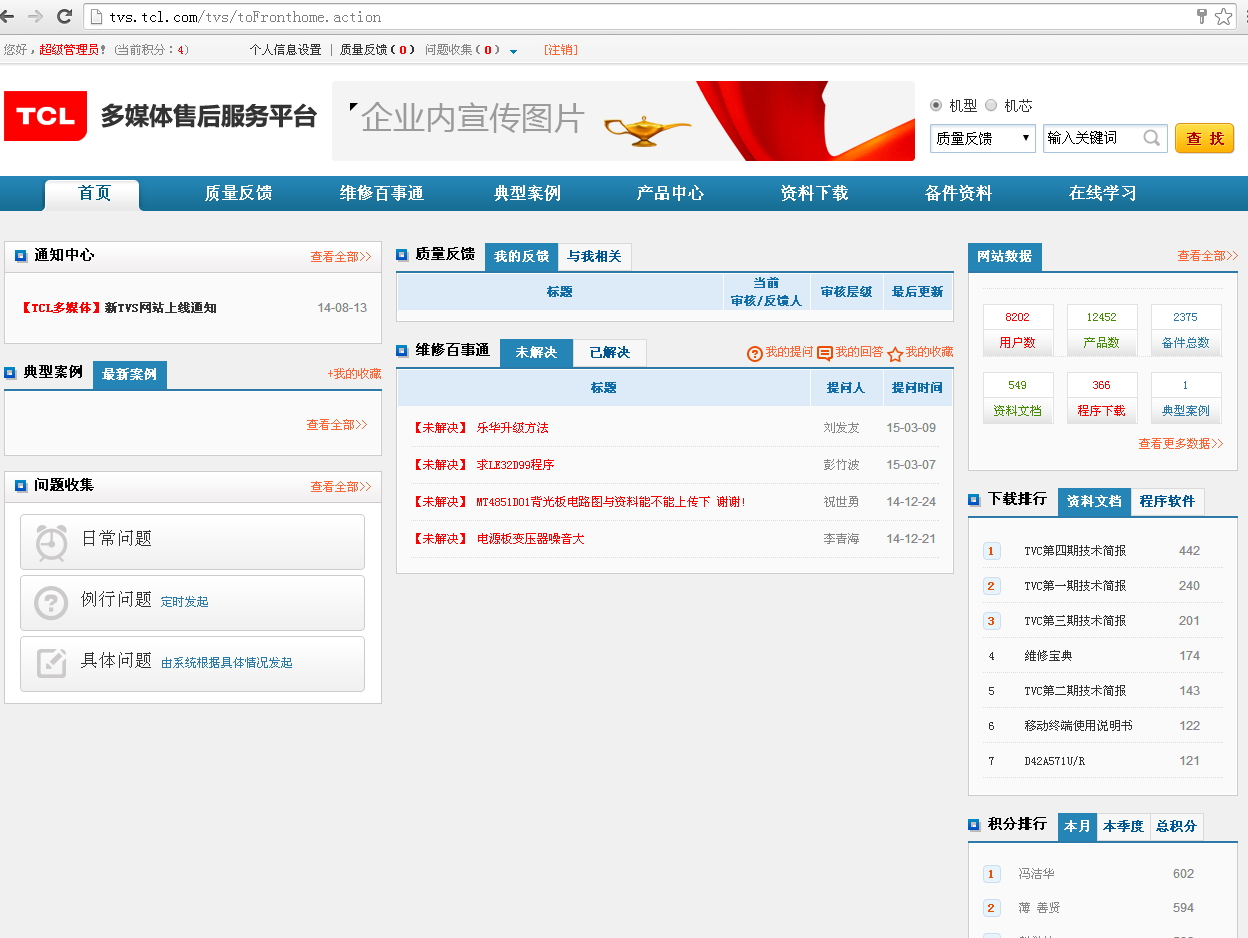Image resolution: width=1248 pixels, height=938 pixels.
Task: Click the 程序下载 statistic tile
Action: pos(1102,398)
